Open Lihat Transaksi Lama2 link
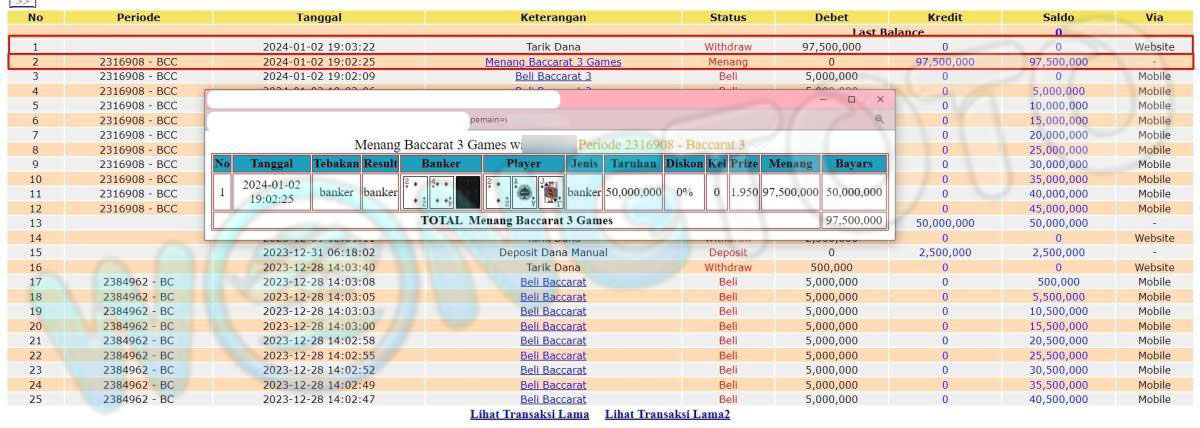The width and height of the screenshot is (1200, 428). click(667, 414)
